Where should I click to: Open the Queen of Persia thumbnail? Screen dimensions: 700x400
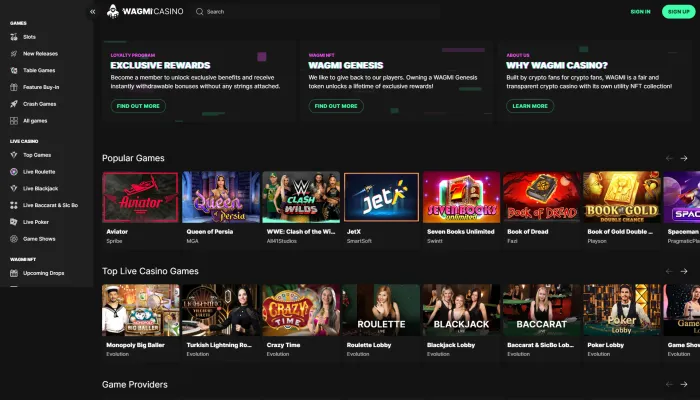click(221, 197)
